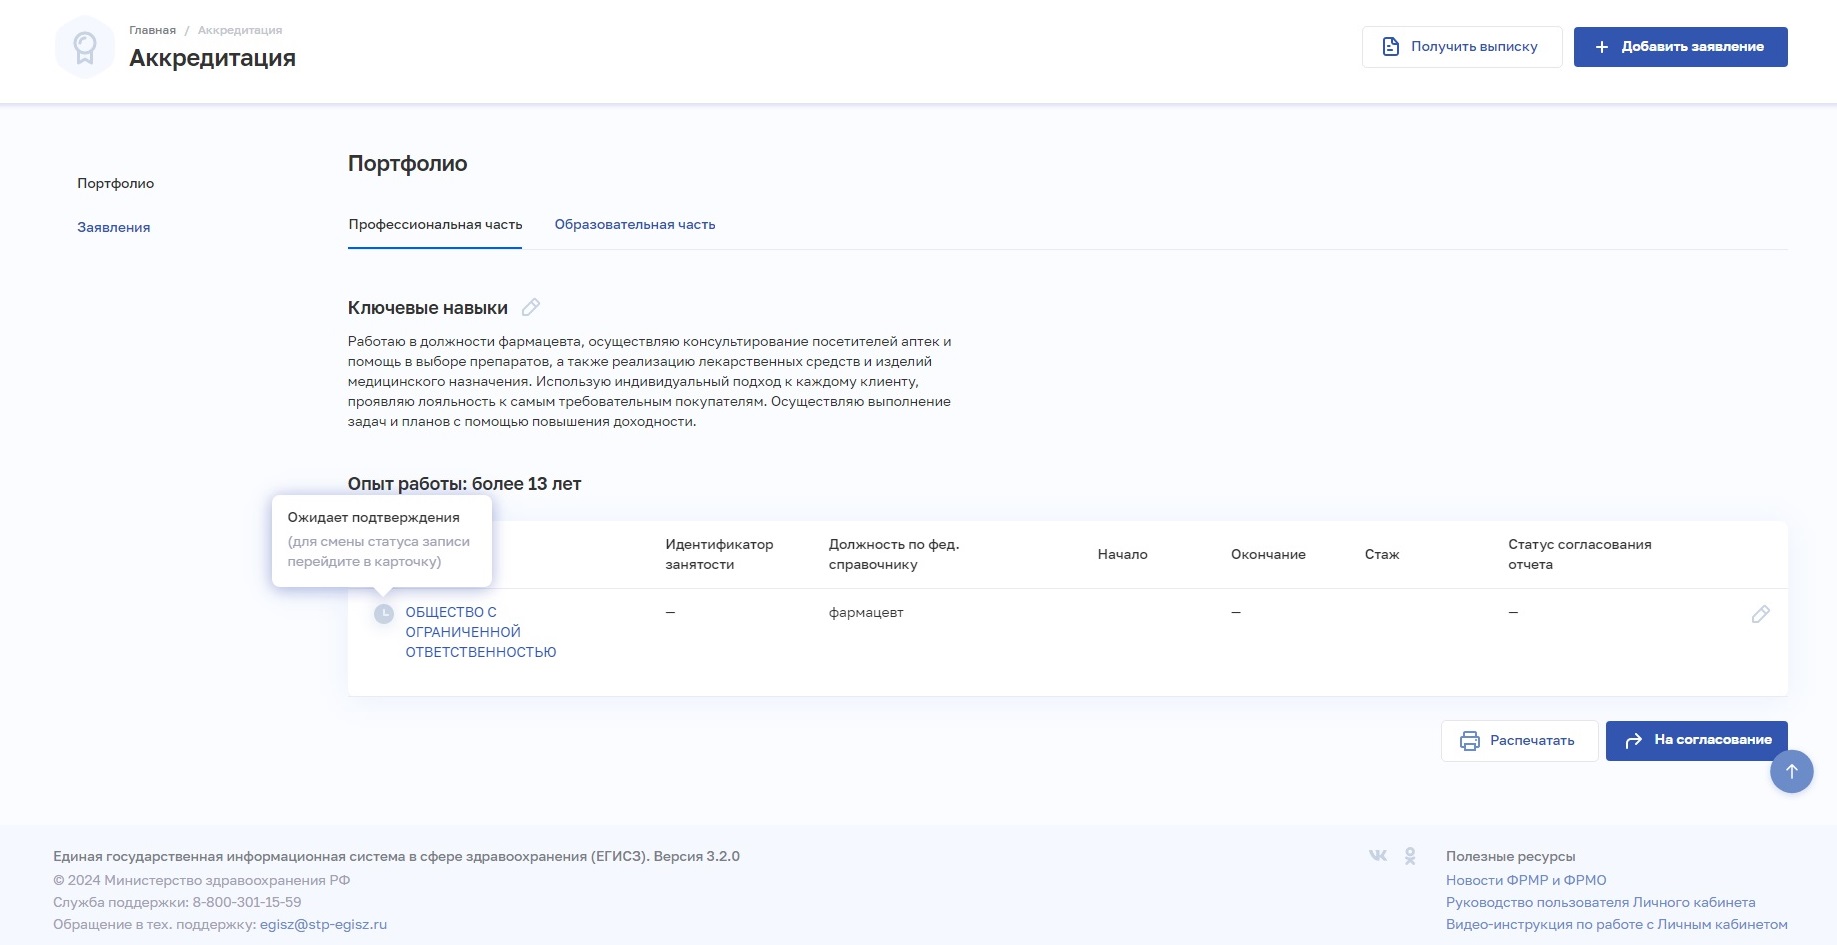
Task: Open support email egisz@stp-egisz.ru link
Action: tap(323, 924)
